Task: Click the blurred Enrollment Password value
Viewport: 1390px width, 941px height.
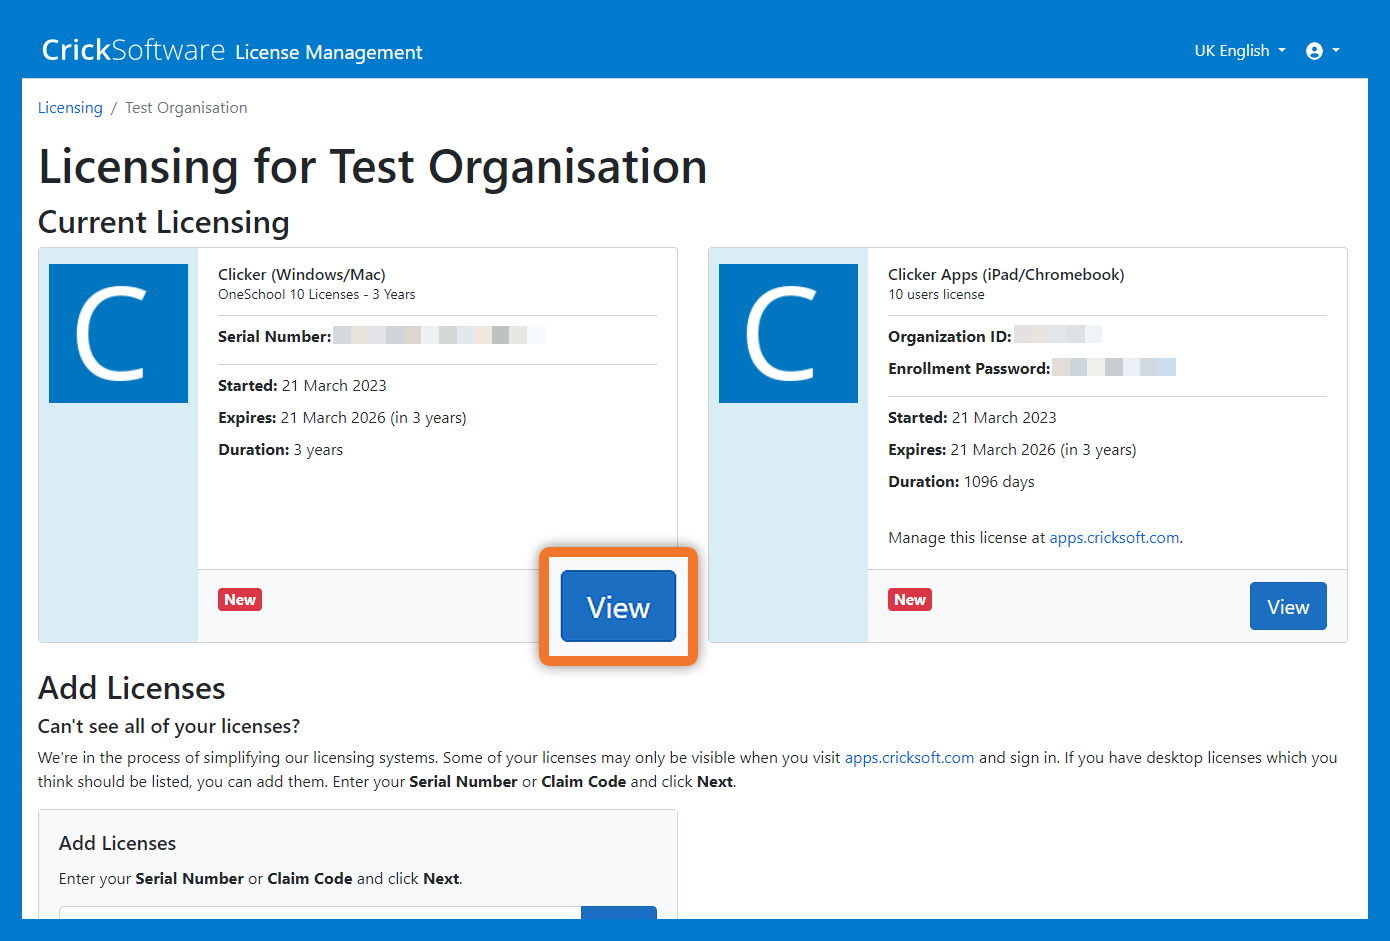Action: click(x=1113, y=368)
